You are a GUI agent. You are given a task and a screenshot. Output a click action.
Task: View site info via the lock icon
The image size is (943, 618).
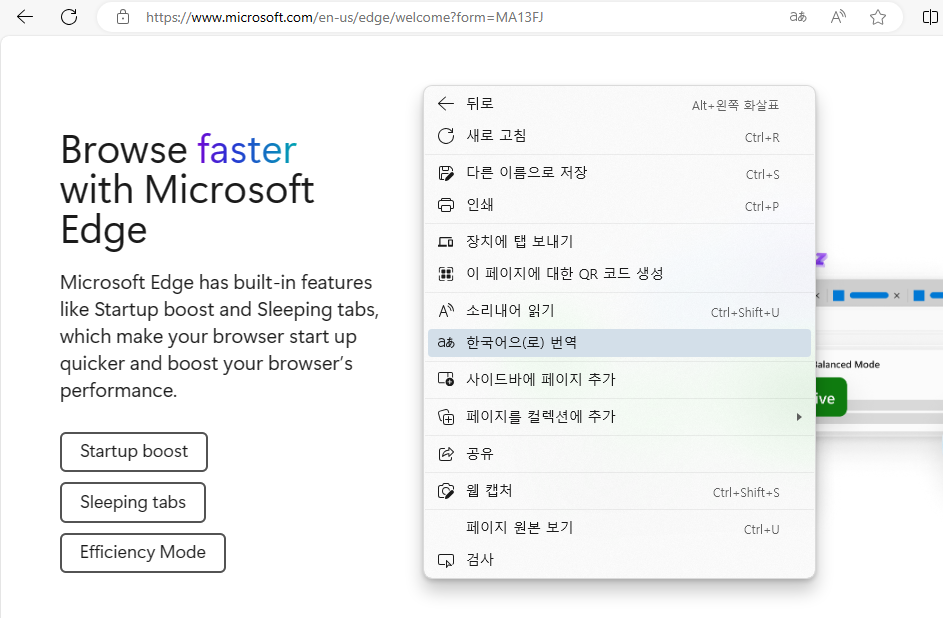[123, 17]
